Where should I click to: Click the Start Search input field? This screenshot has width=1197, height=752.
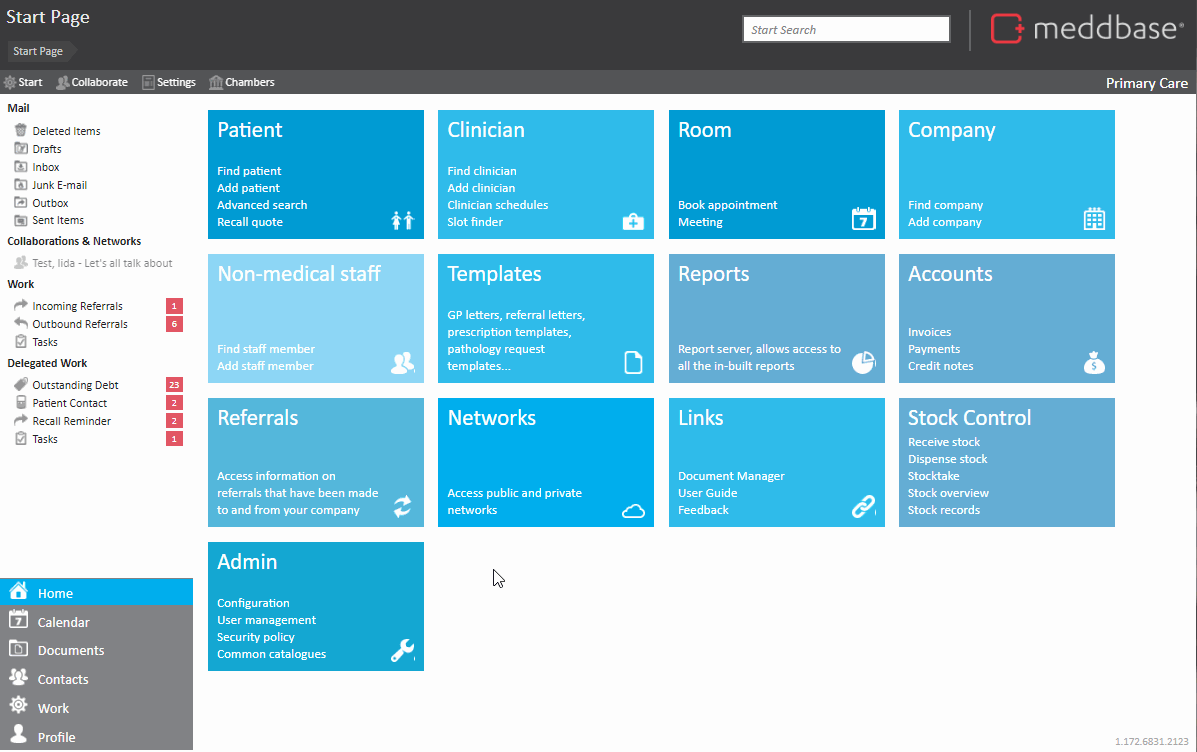click(846, 30)
